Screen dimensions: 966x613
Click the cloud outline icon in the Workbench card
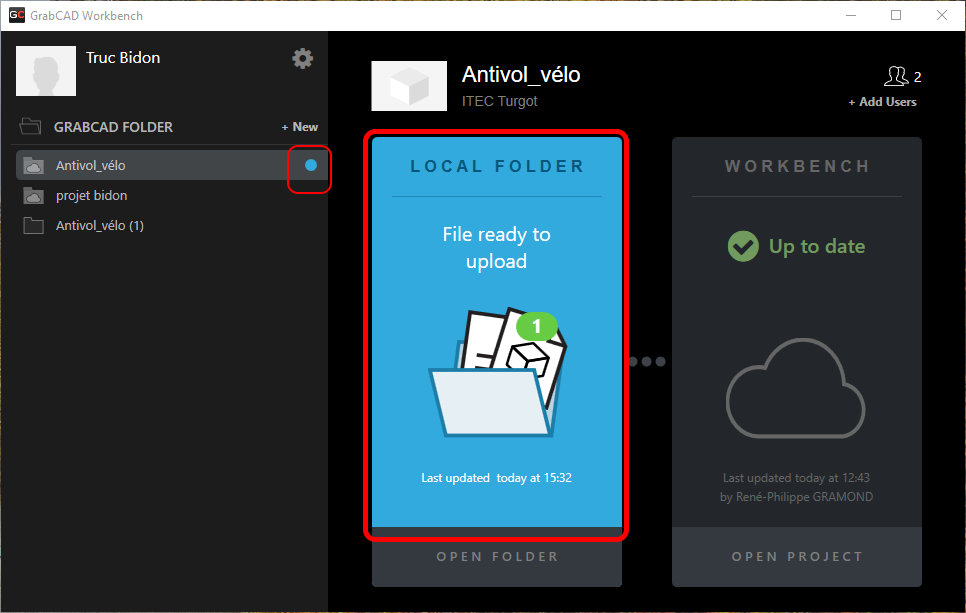tap(796, 388)
